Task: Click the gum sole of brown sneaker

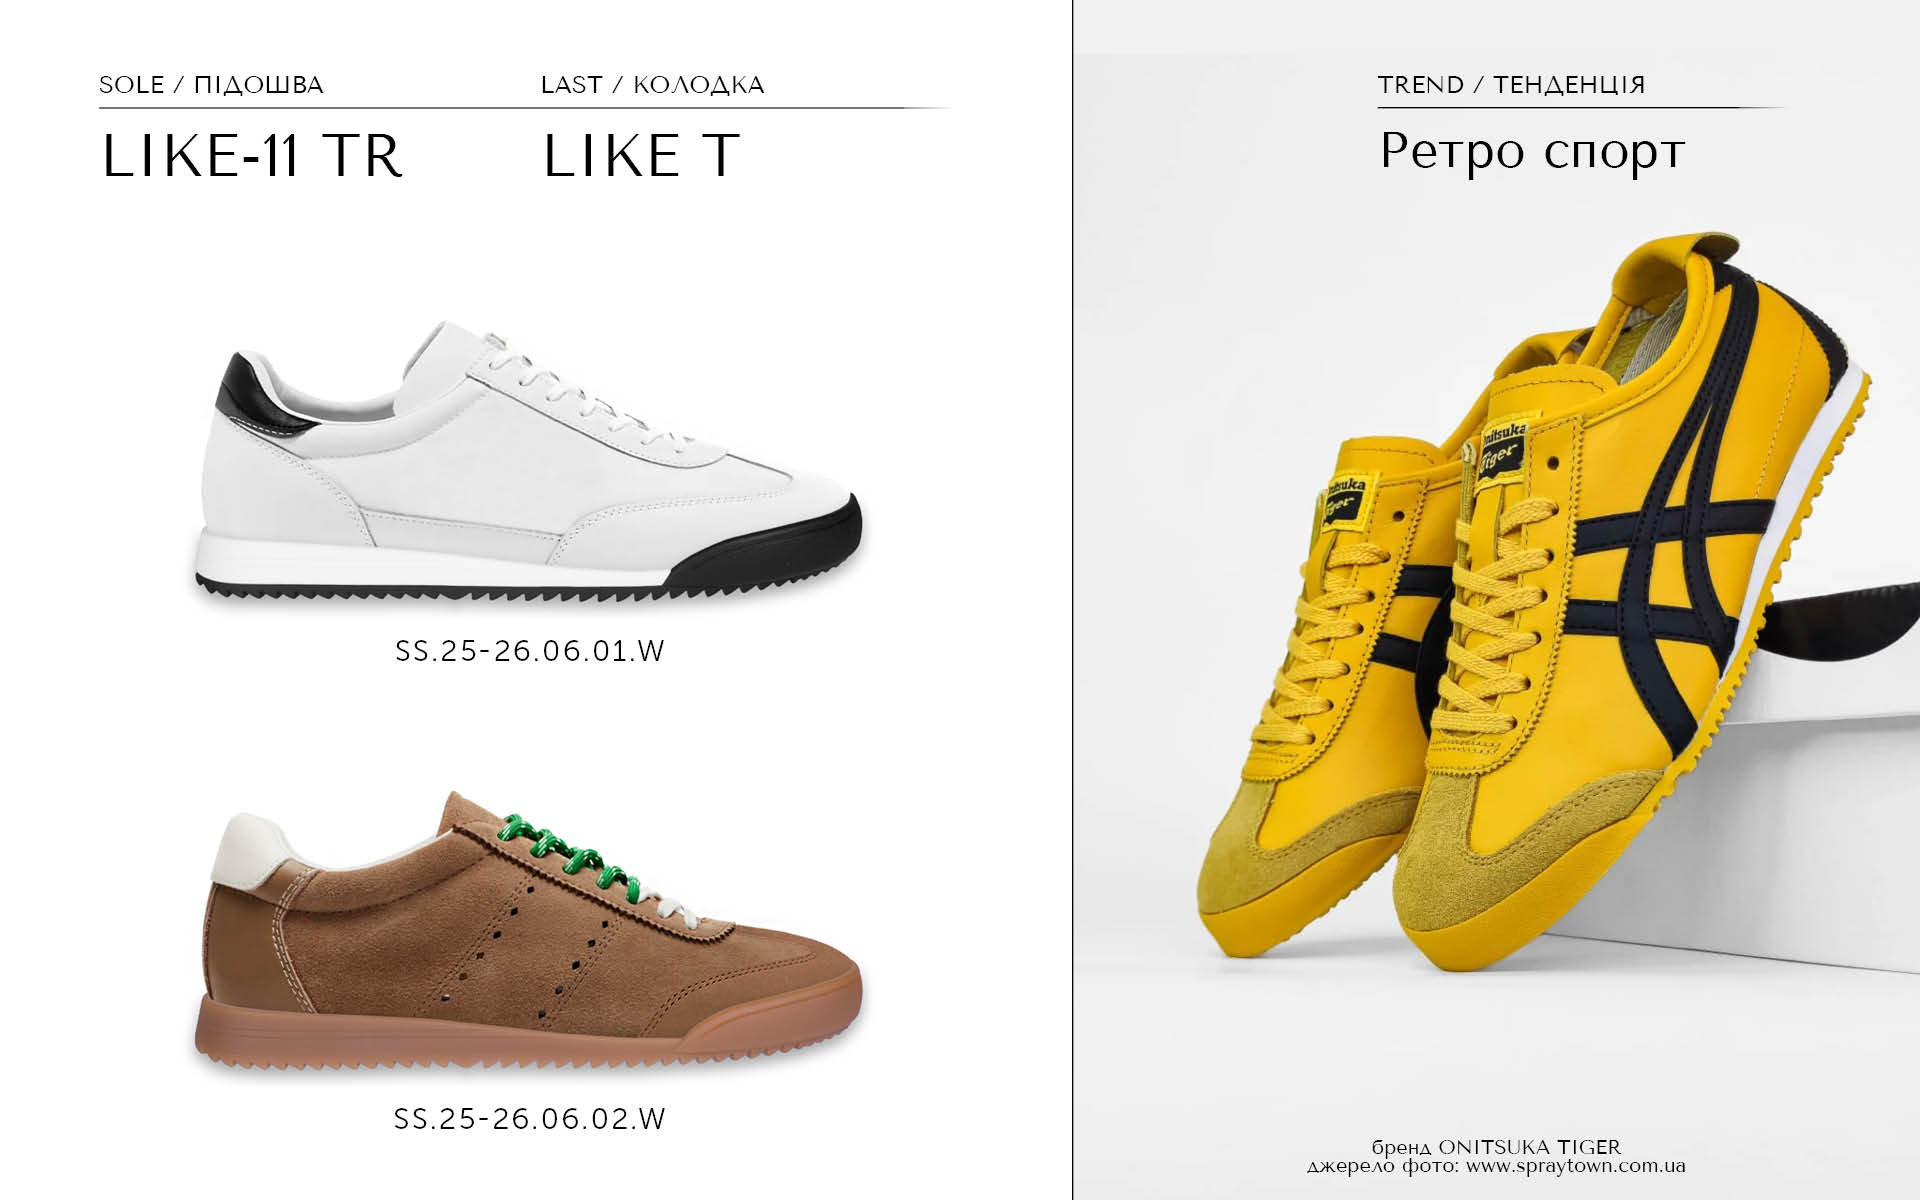Action: (527, 1030)
